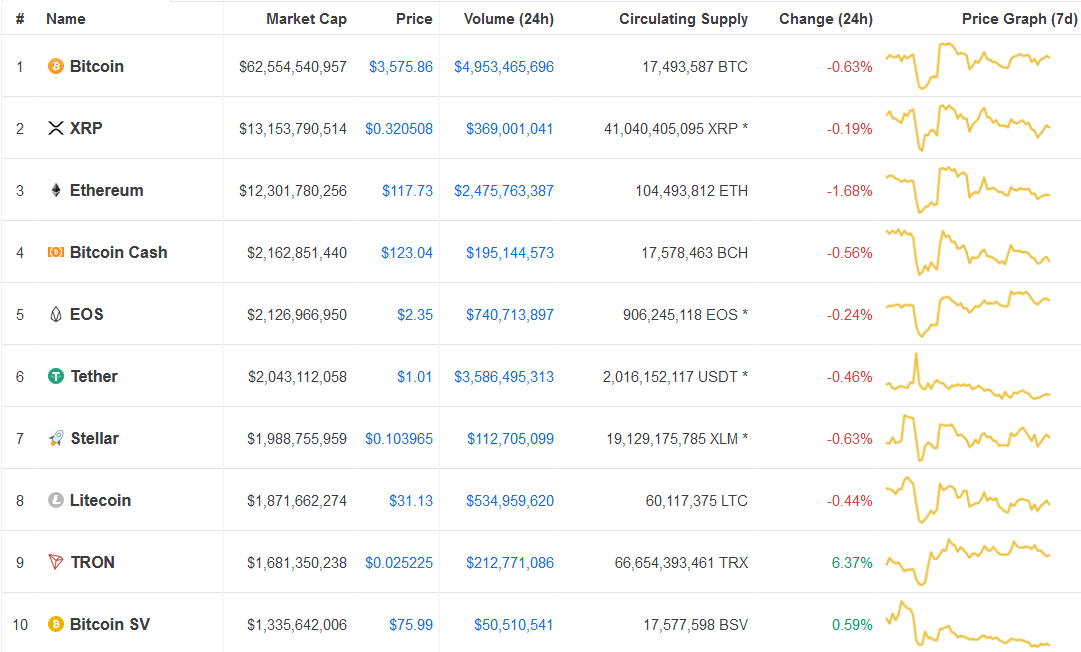
Task: Sort by the # rank column header
Action: tap(20, 19)
